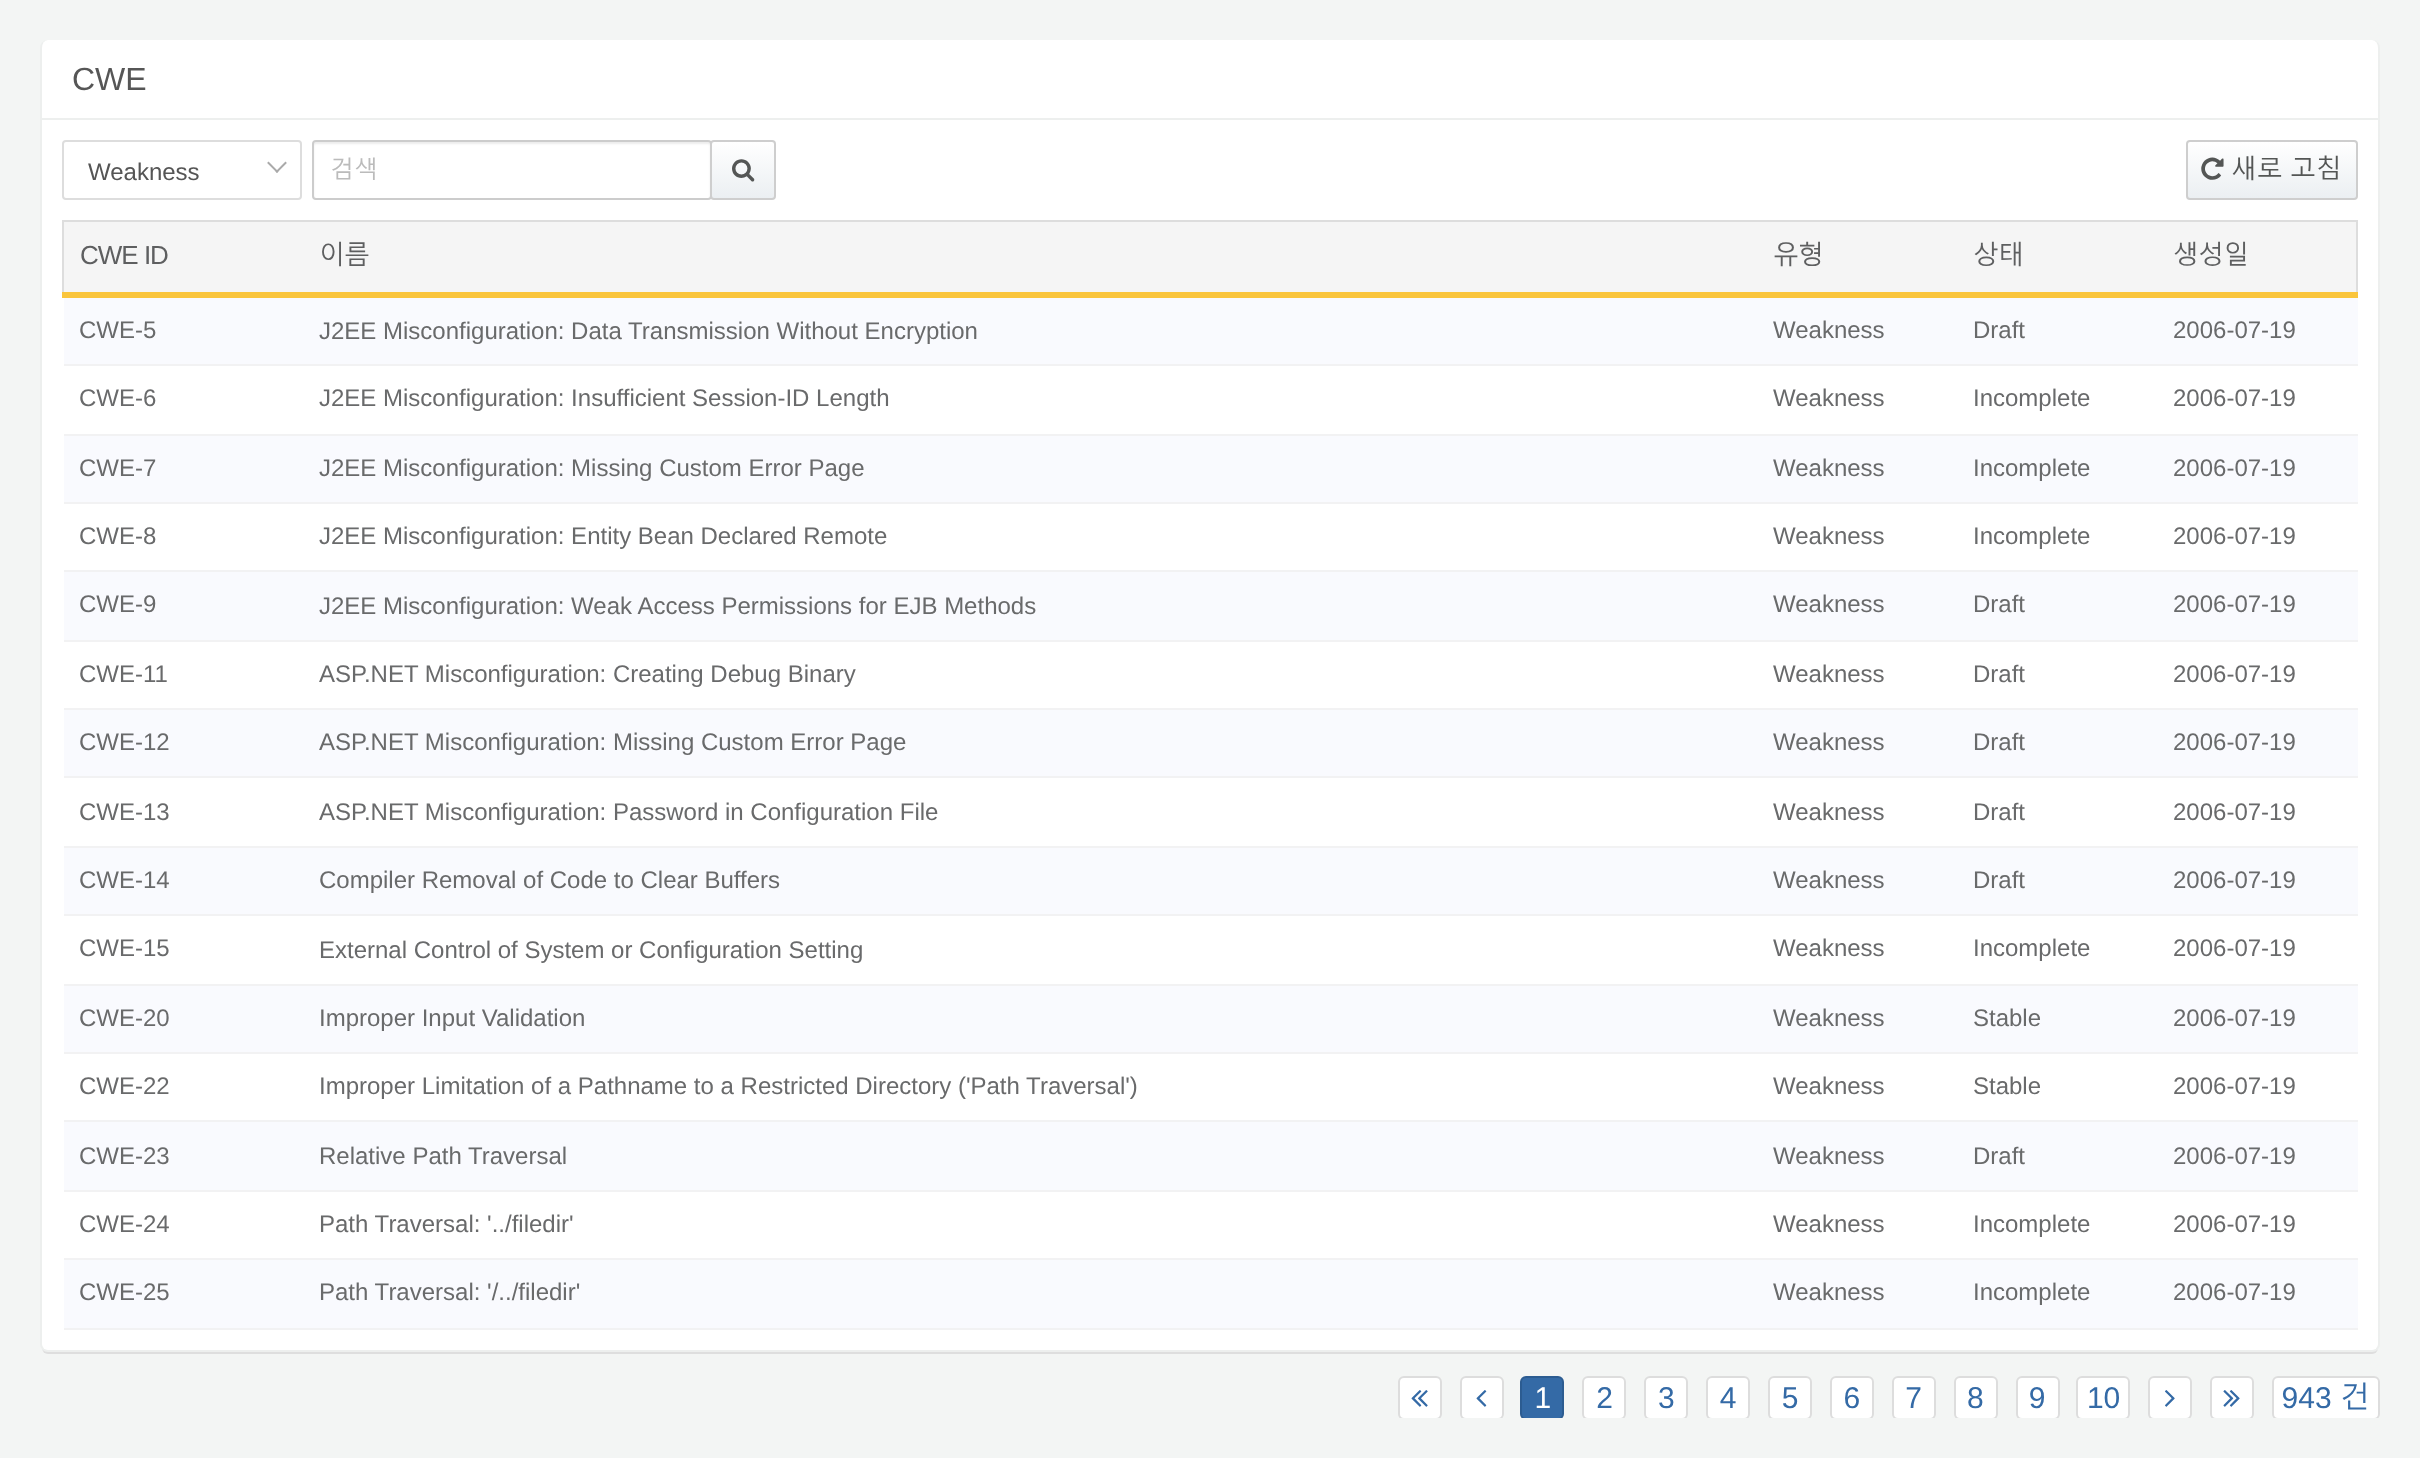
Task: Click the CWE ID column header
Action: [x=124, y=256]
